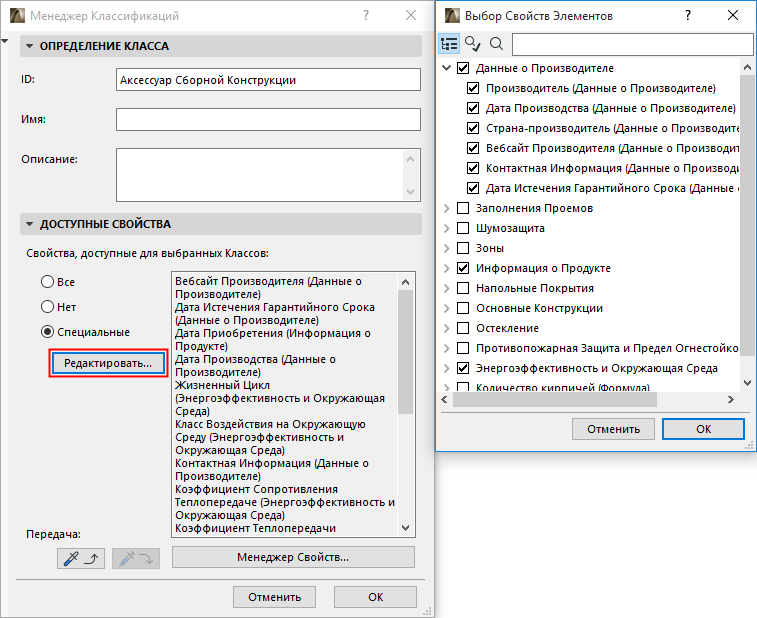
Task: Collapse the ОПРЕДЕЛЕНИЕ КЛАССА section
Action: point(29,46)
